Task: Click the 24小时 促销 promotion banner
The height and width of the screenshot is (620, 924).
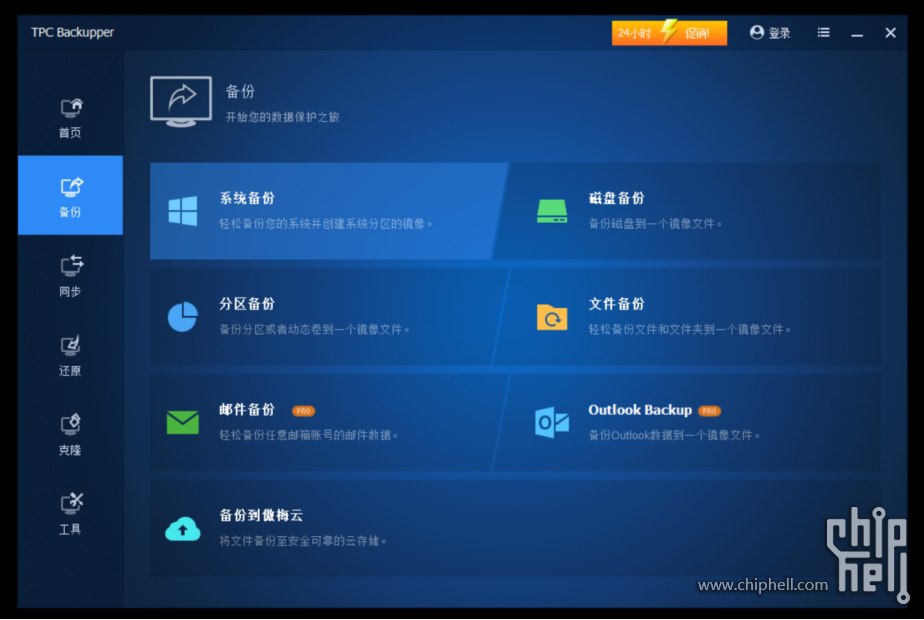Action: click(669, 32)
